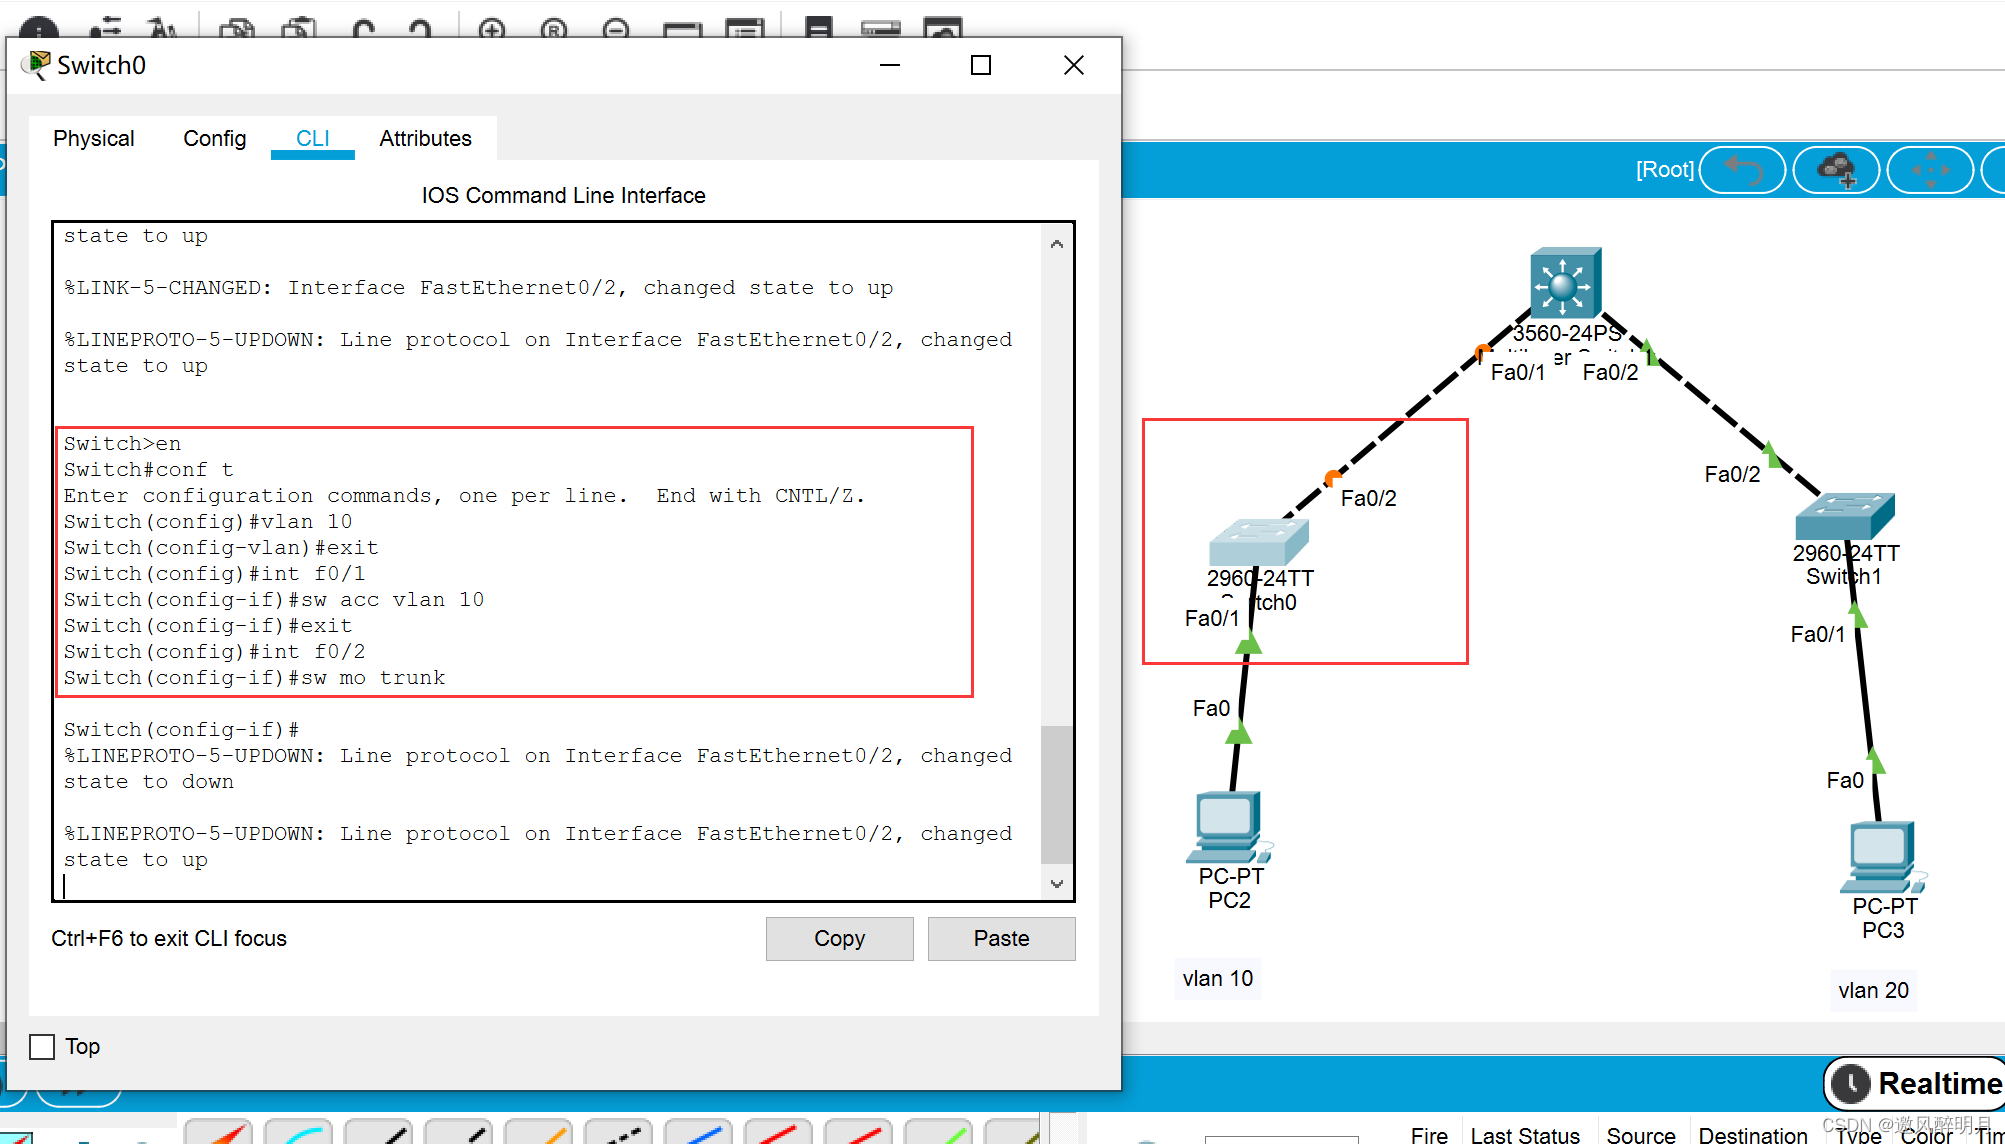Click the CLI scrollbar down arrow
Image resolution: width=2005 pixels, height=1144 pixels.
coord(1057,884)
